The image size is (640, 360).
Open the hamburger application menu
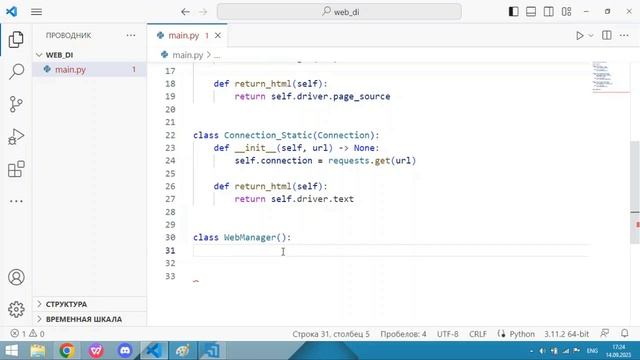pos(36,12)
